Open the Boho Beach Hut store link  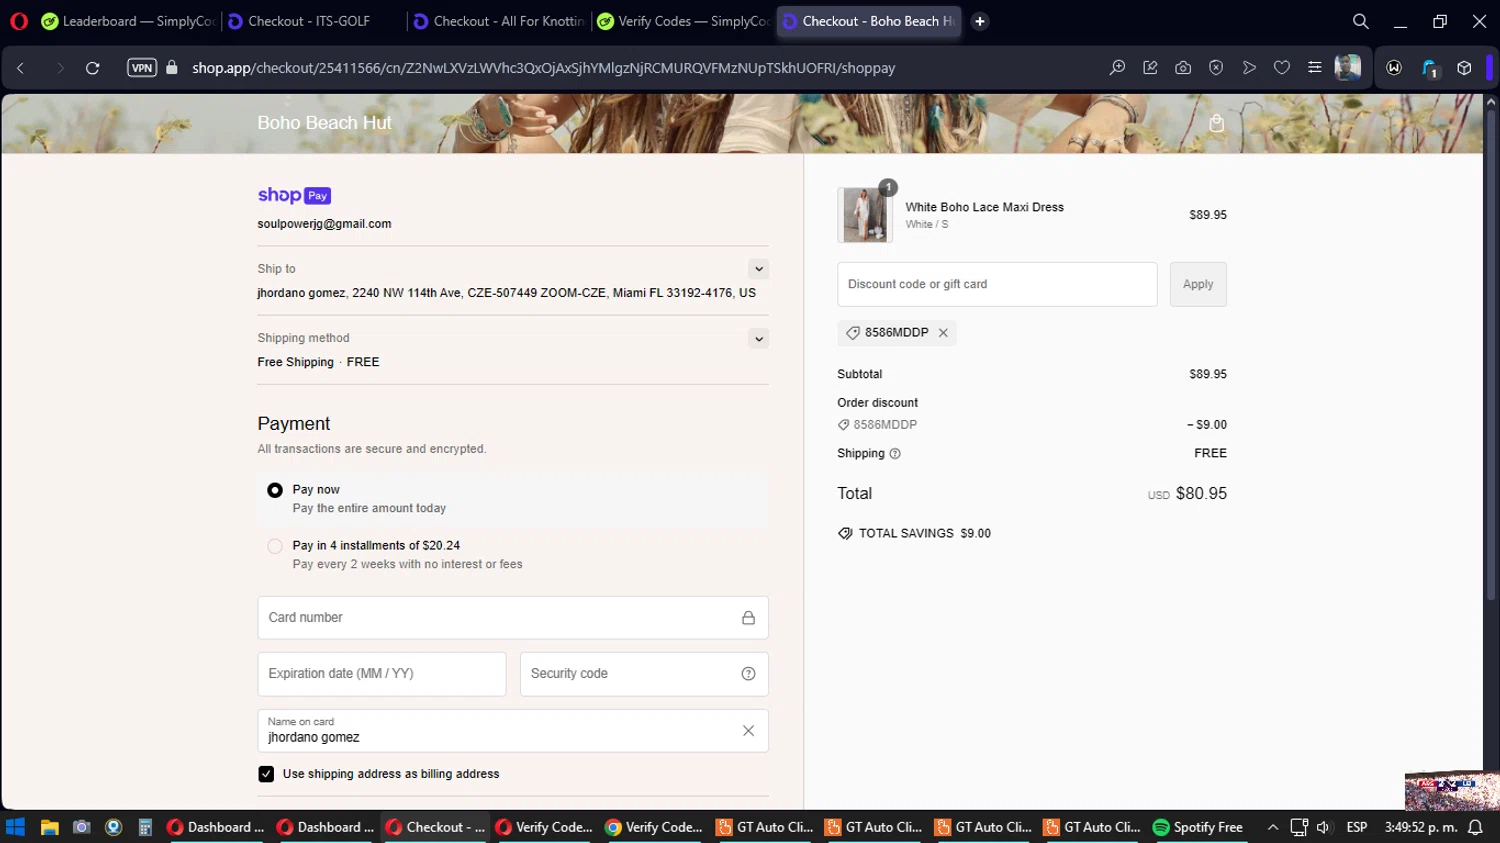[324, 123]
